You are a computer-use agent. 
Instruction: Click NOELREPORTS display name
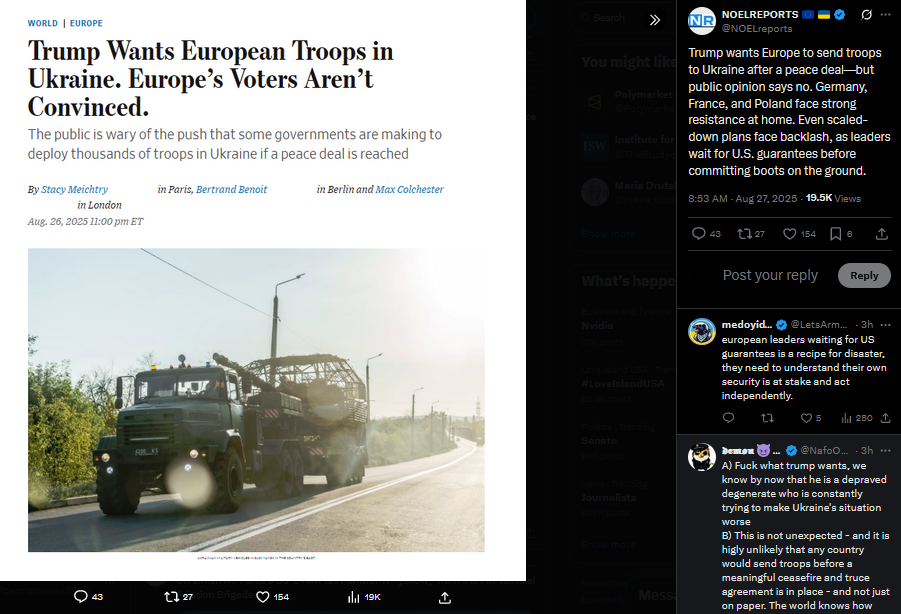[760, 14]
